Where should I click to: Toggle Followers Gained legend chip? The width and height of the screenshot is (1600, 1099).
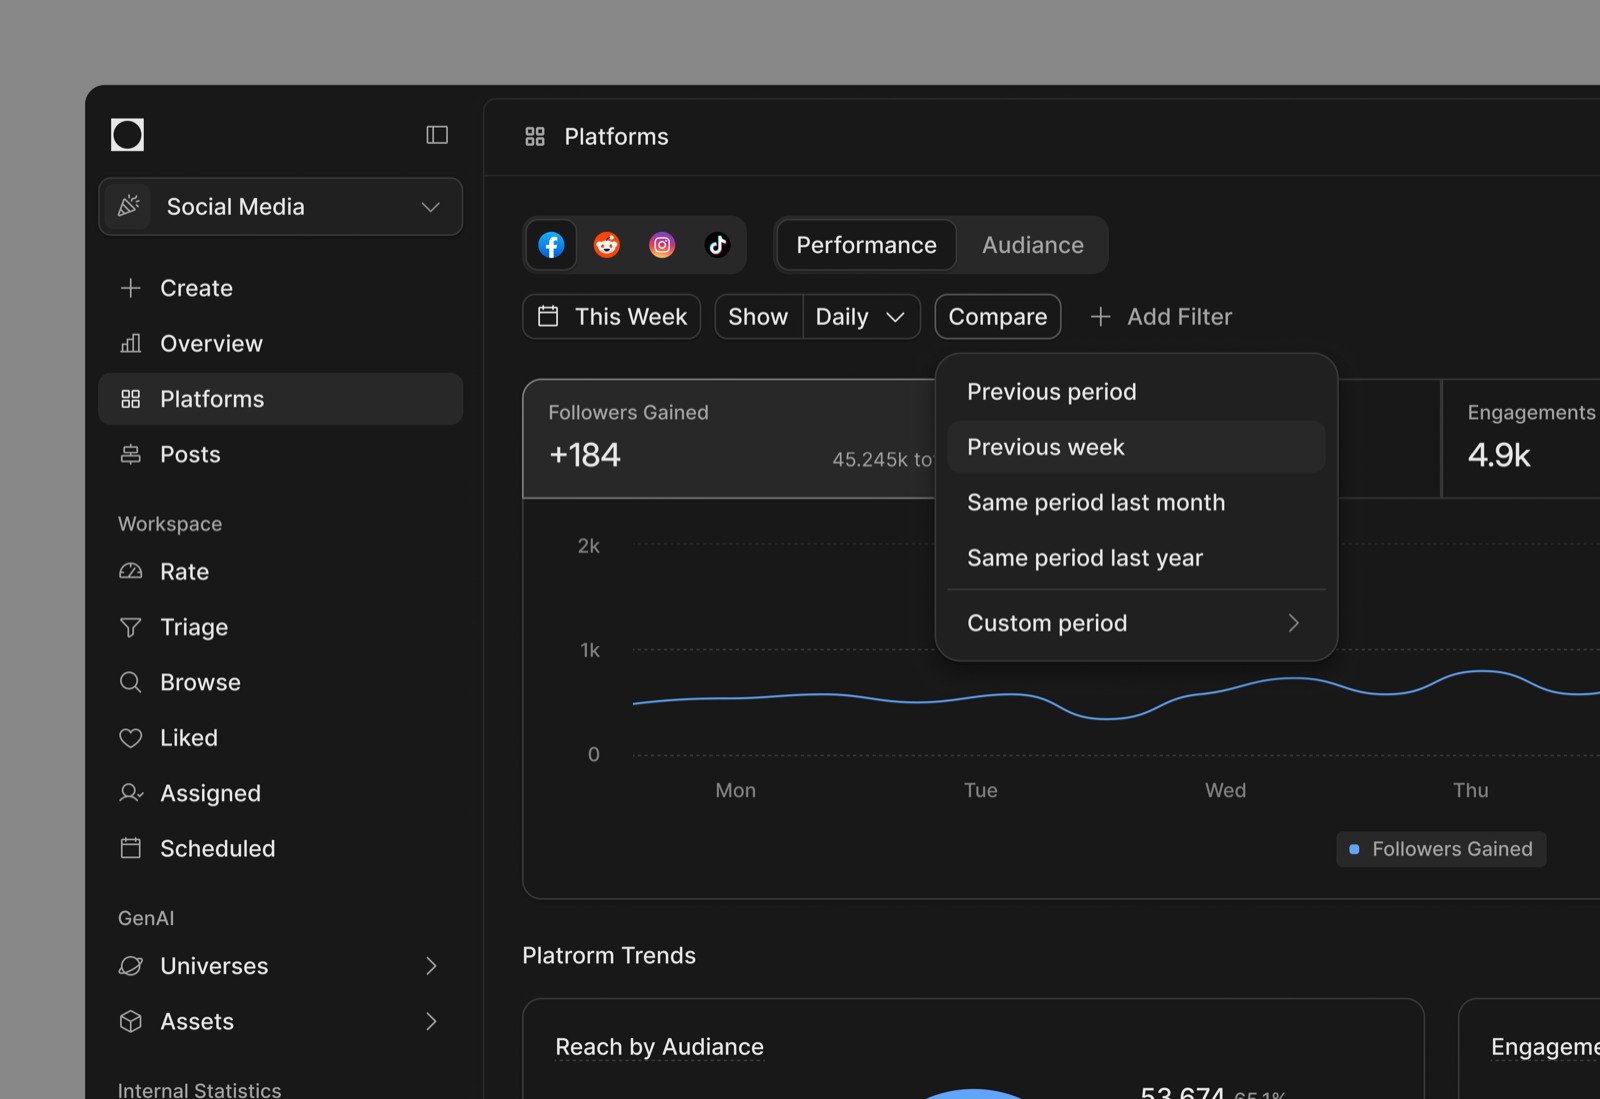1441,849
